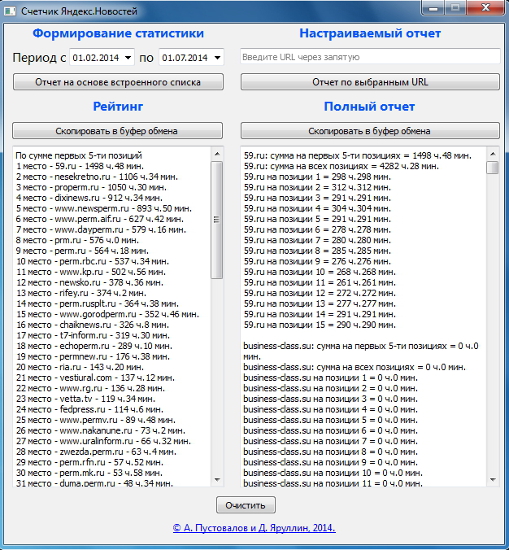Copy the Полный отчет text to the clipboard
Screen dimensions: 509x550
[x=370, y=131]
